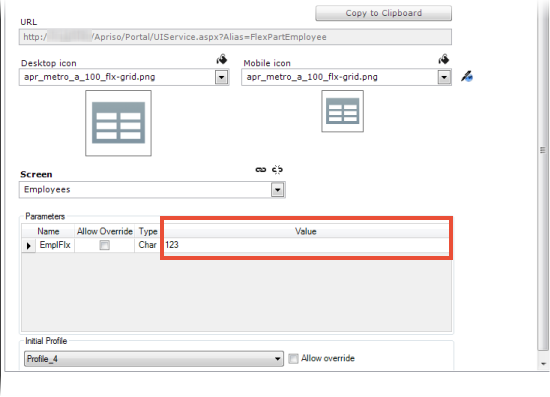550x397 pixels.
Task: Click the 123 value cell
Action: (x=306, y=245)
